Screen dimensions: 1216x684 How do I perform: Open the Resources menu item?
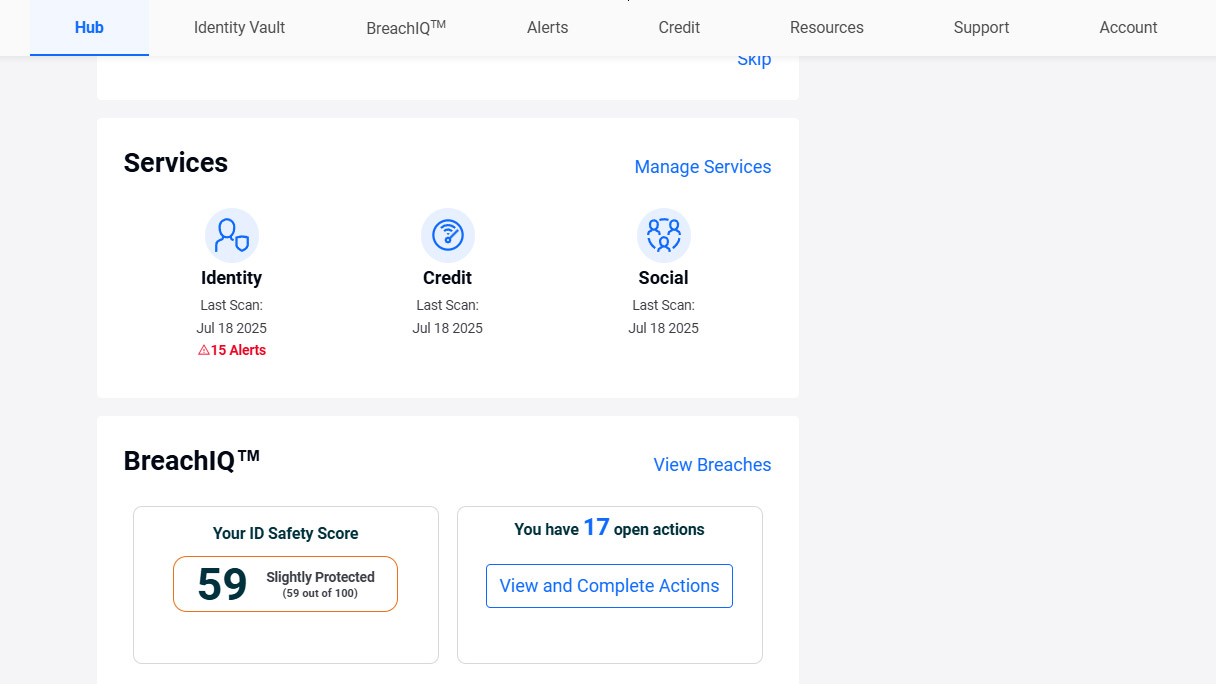tap(826, 28)
